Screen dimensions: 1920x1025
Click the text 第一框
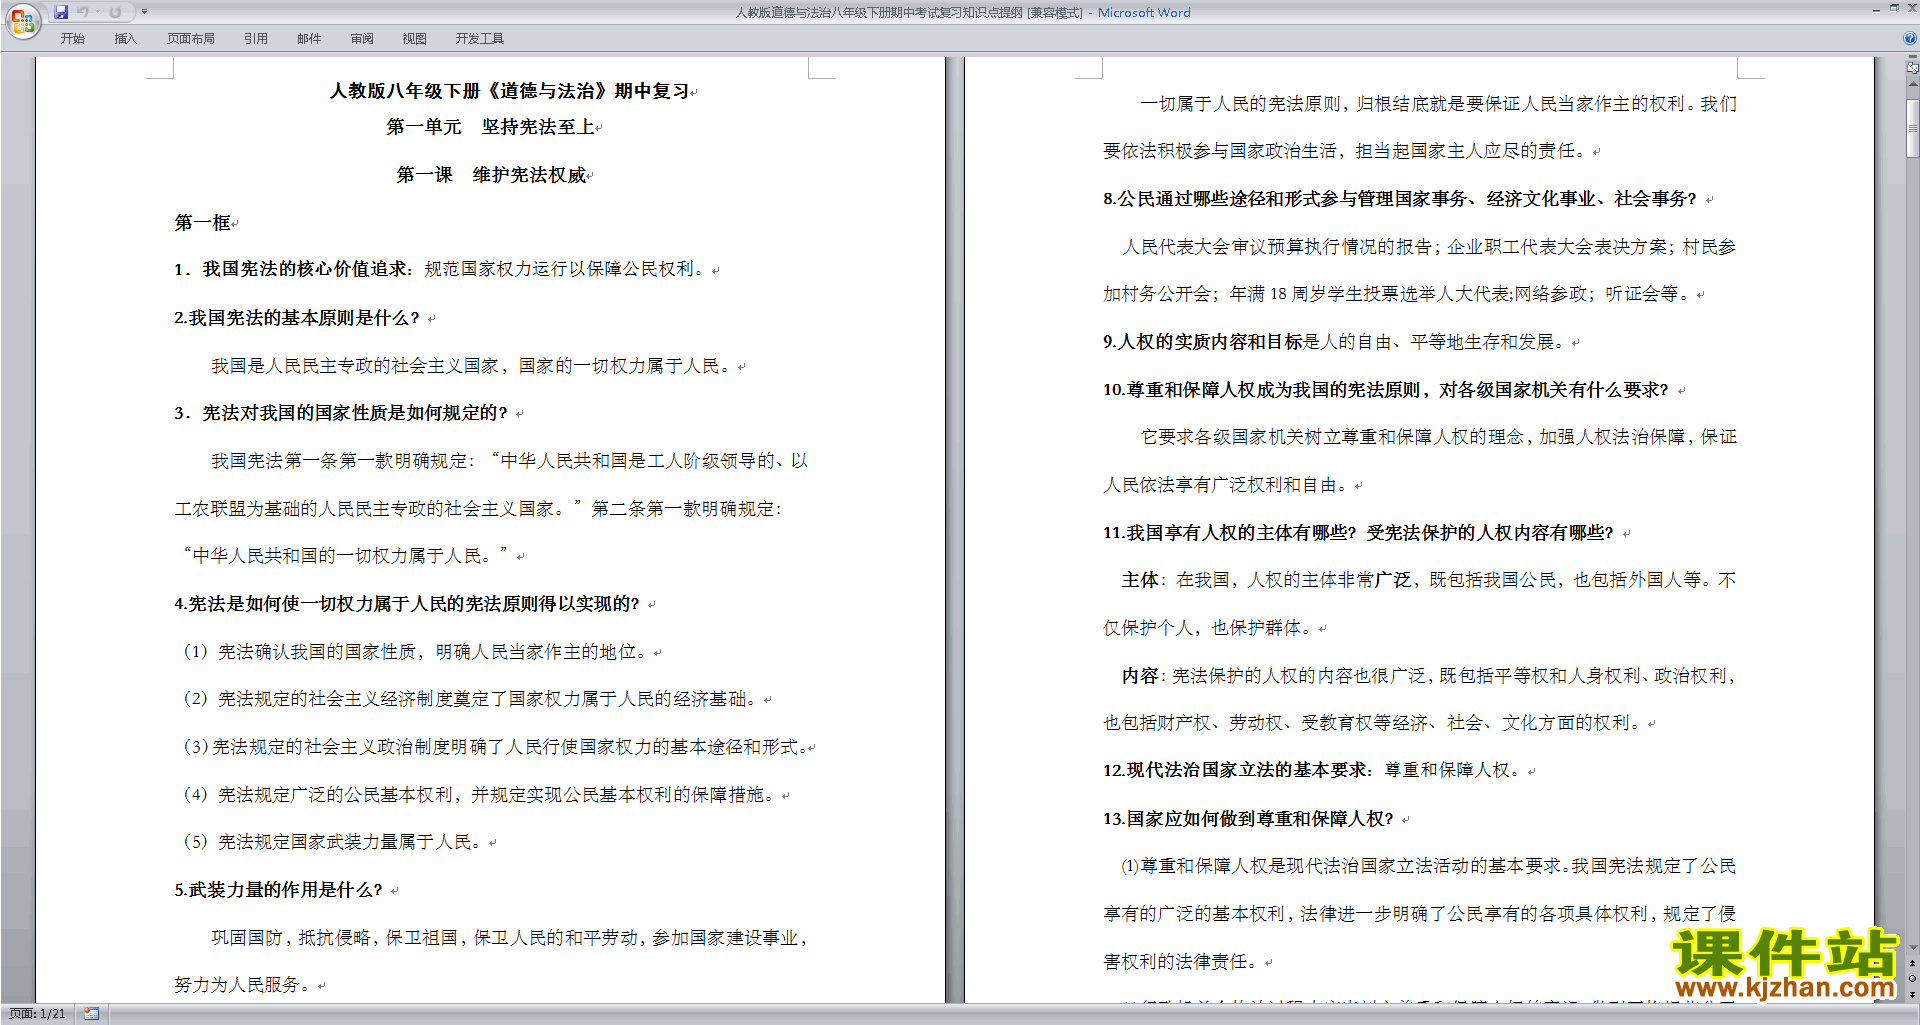[203, 222]
